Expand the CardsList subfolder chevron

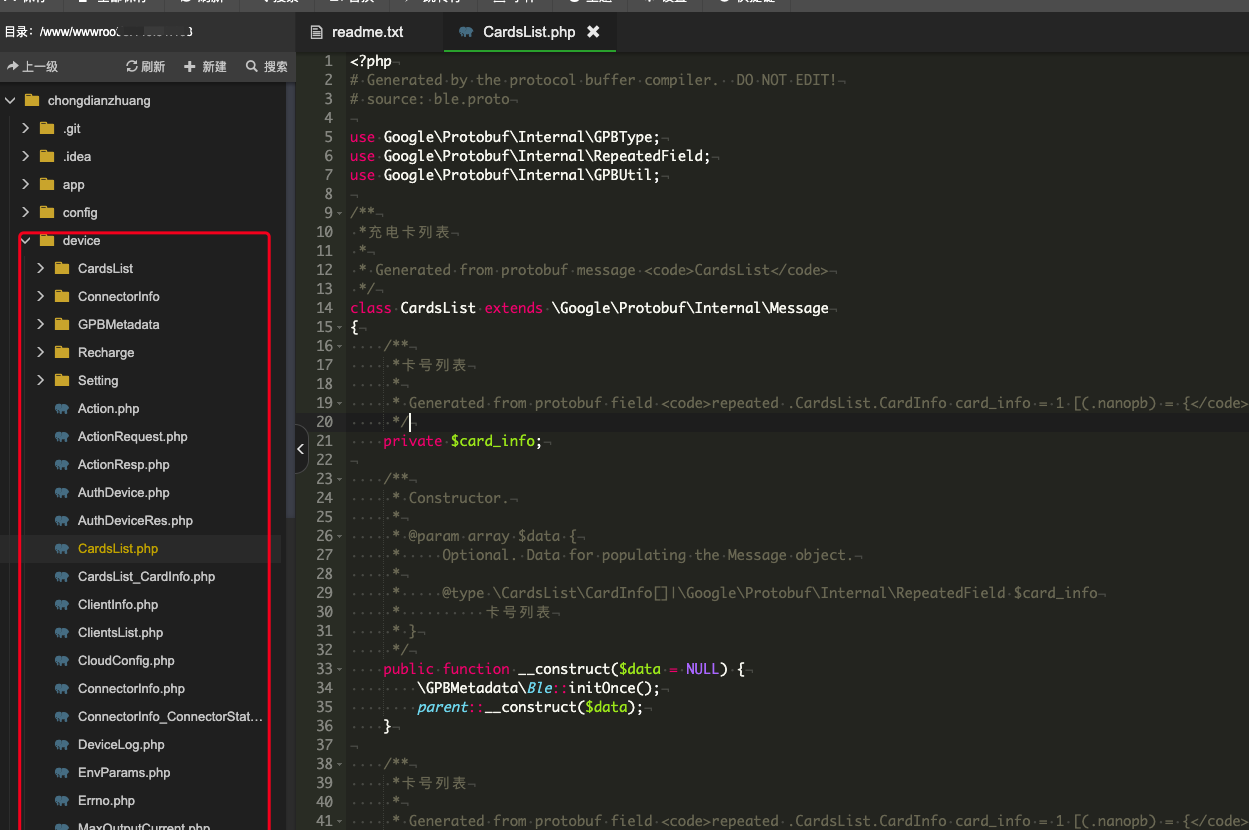[41, 268]
